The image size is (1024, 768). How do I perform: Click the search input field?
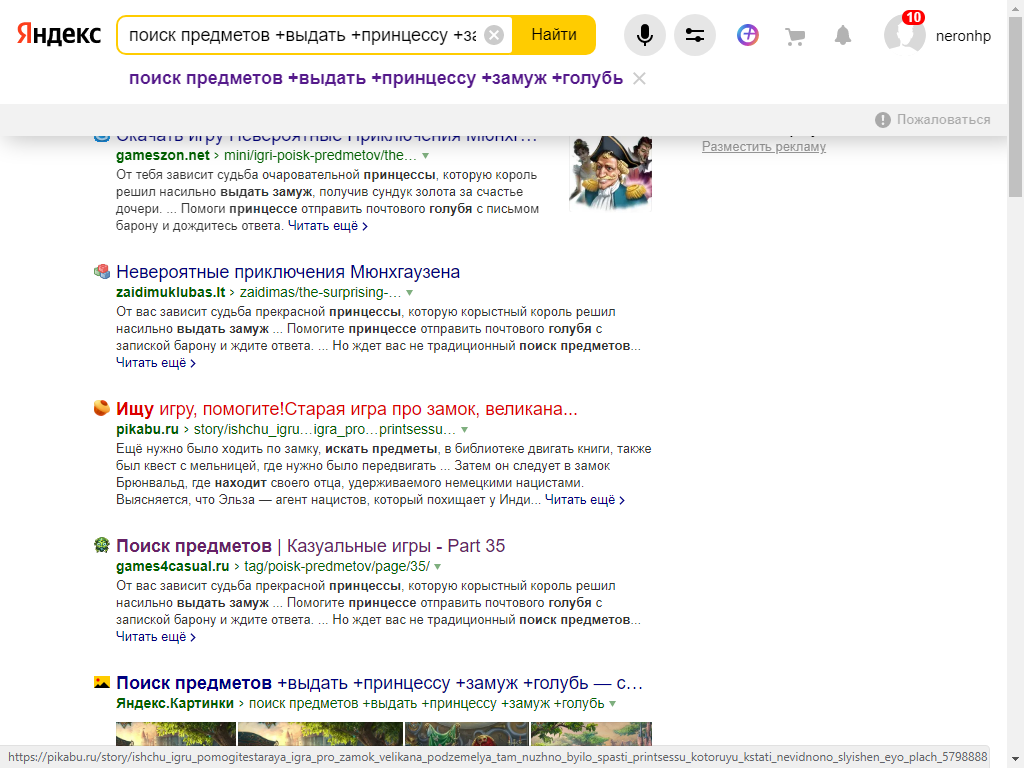click(304, 35)
